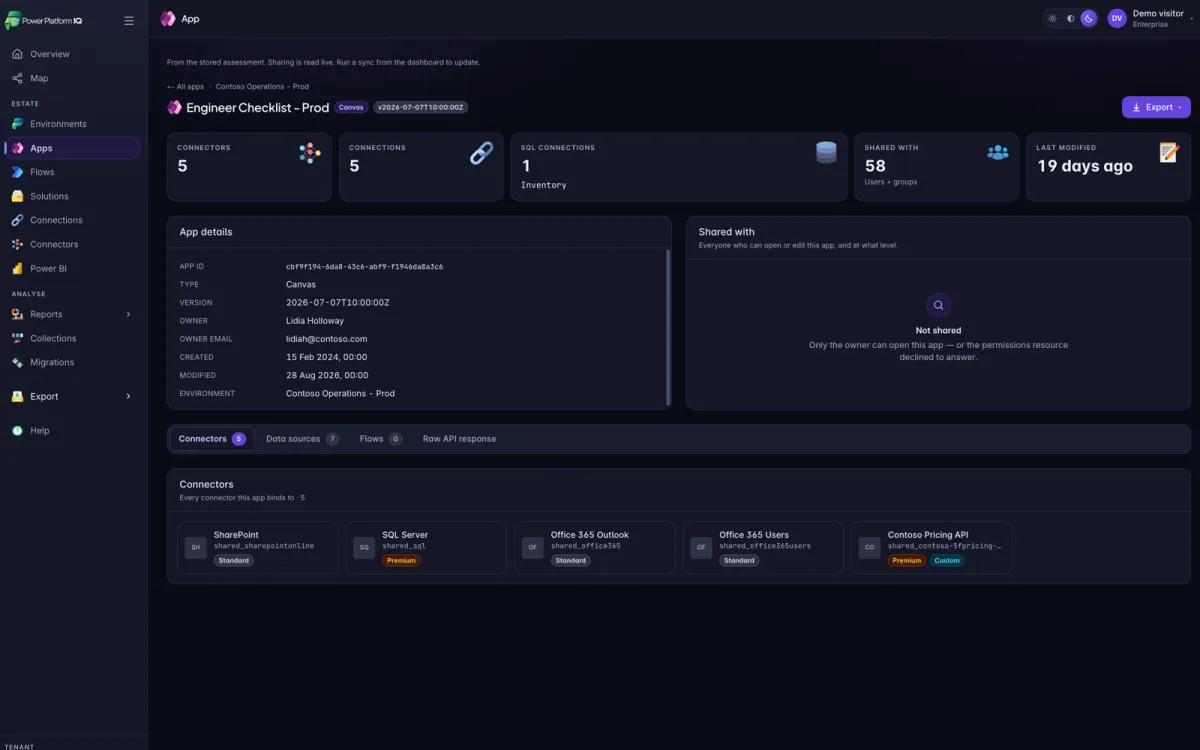Click owner email lidiah@contoso.com
The height and width of the screenshot is (750, 1200).
(x=326, y=339)
